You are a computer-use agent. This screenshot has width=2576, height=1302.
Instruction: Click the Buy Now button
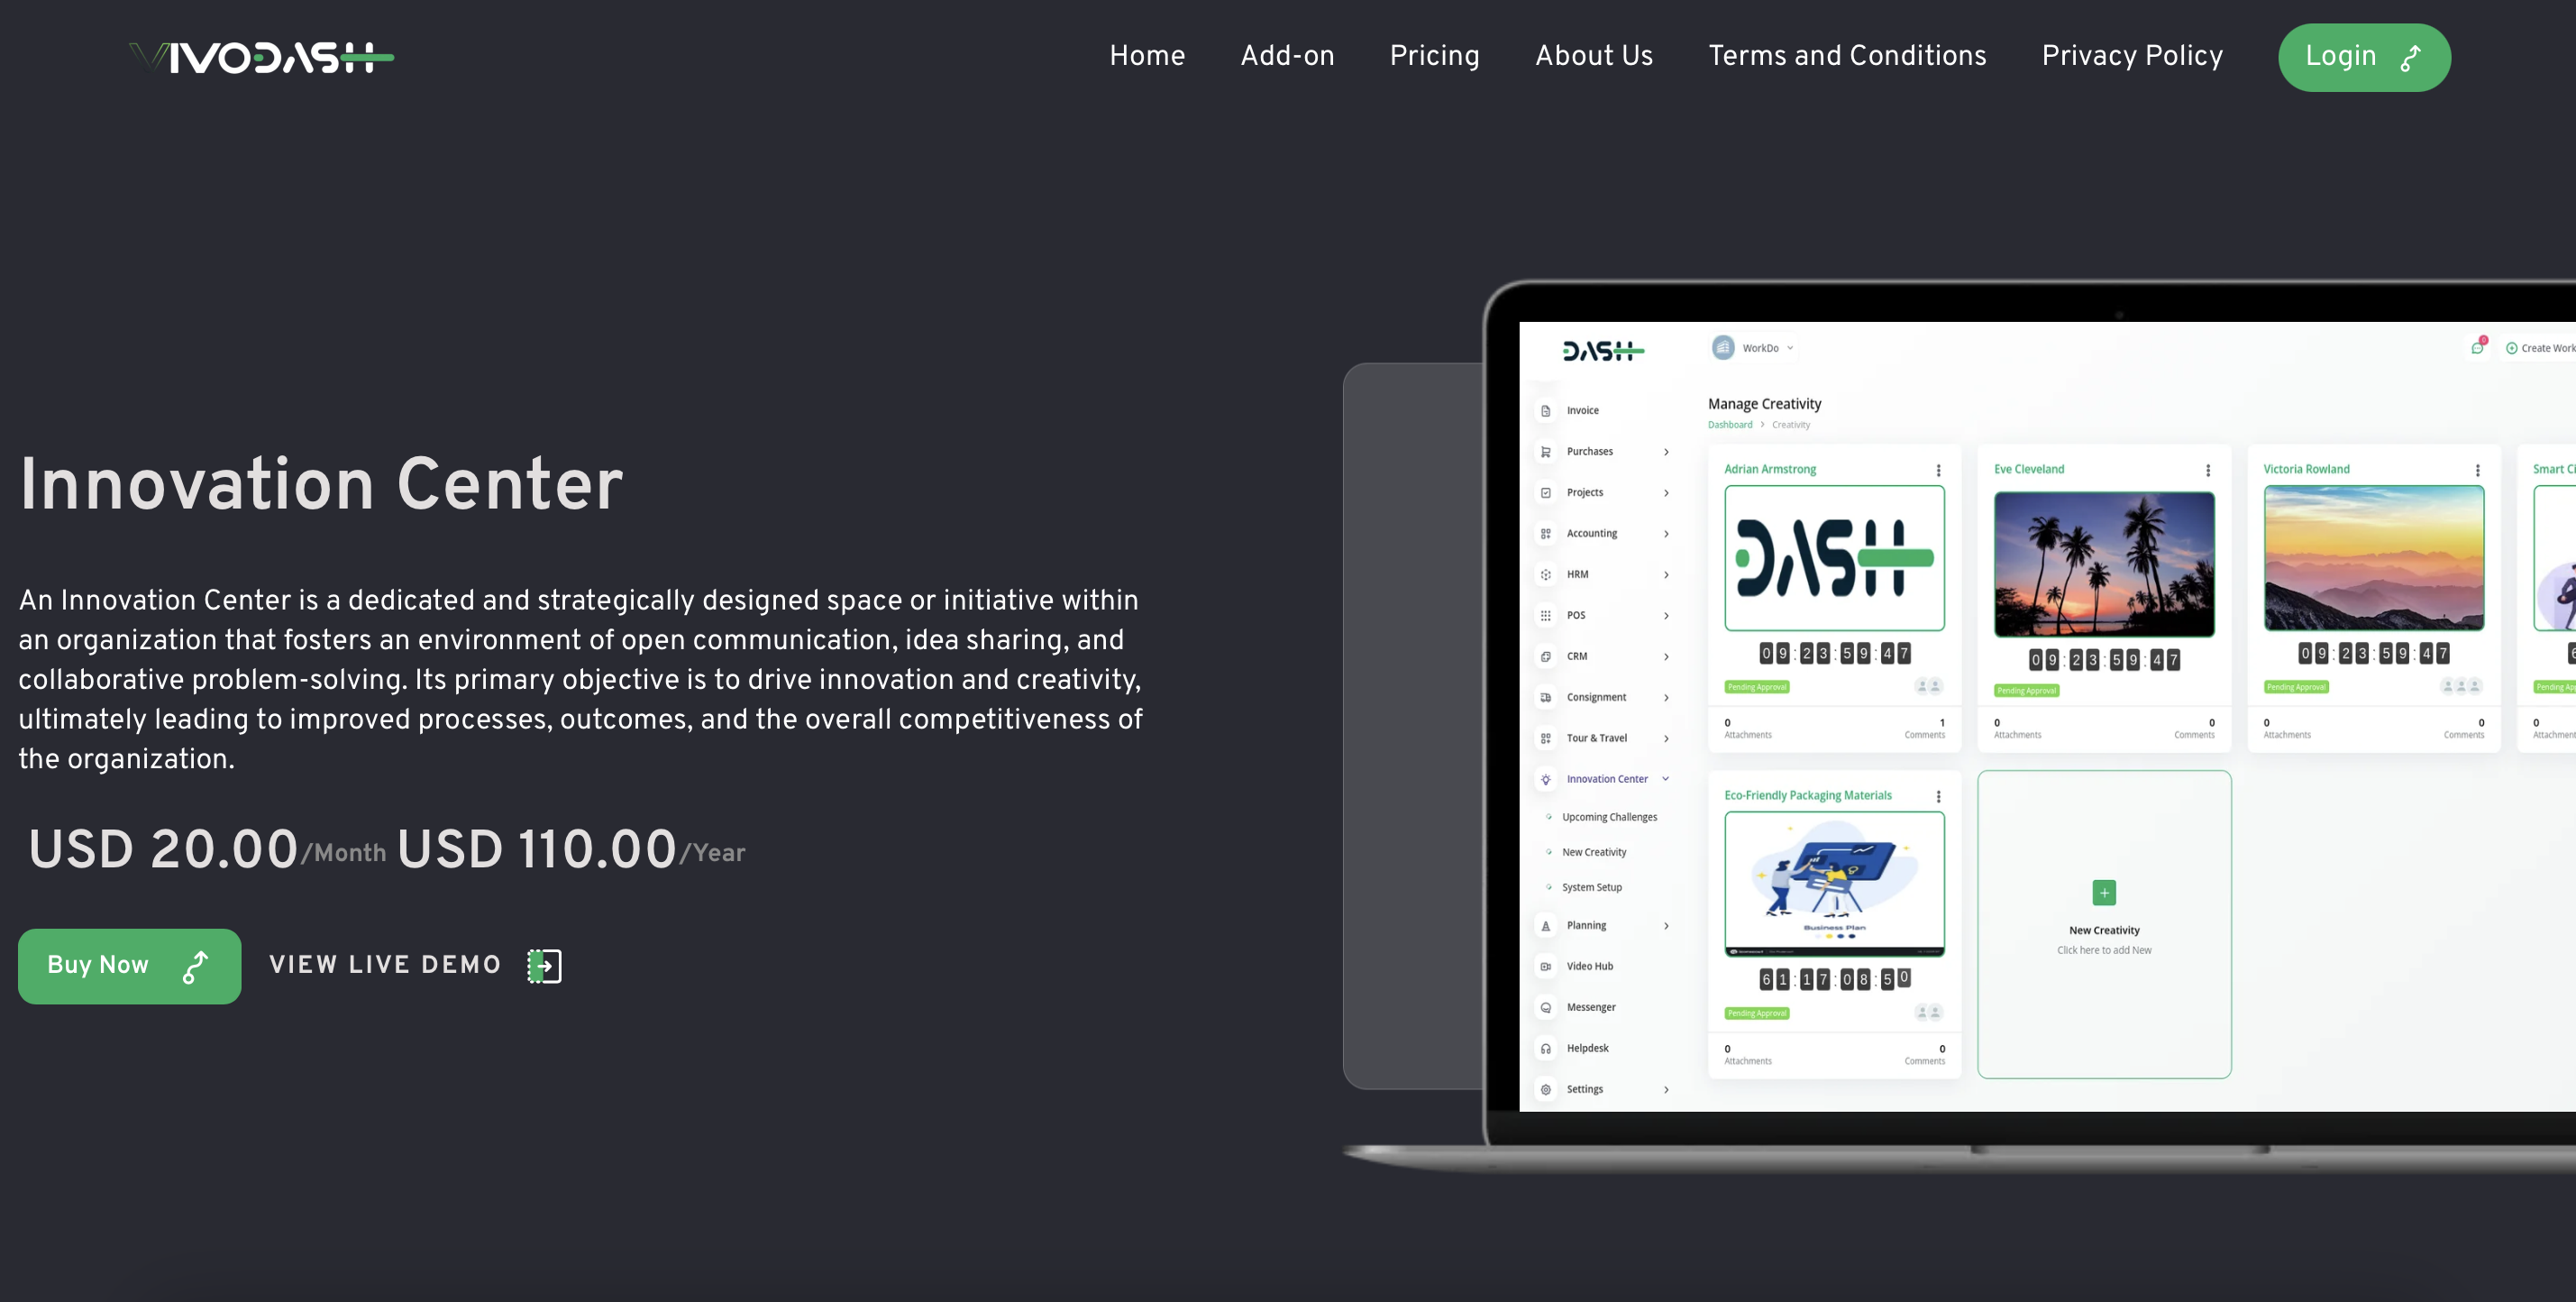point(130,965)
